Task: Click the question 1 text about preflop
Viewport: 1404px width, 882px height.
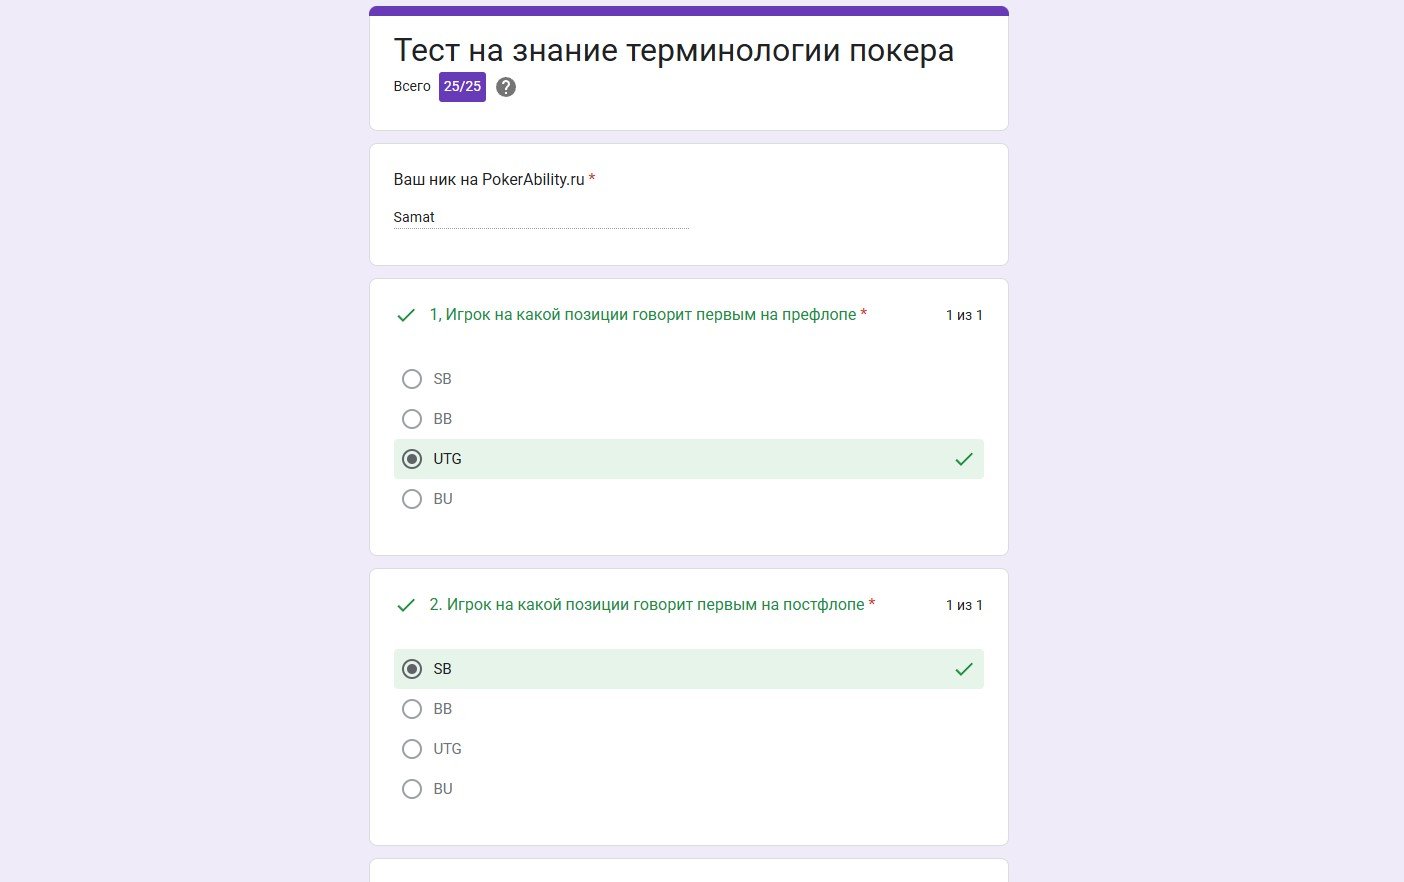Action: [x=643, y=315]
